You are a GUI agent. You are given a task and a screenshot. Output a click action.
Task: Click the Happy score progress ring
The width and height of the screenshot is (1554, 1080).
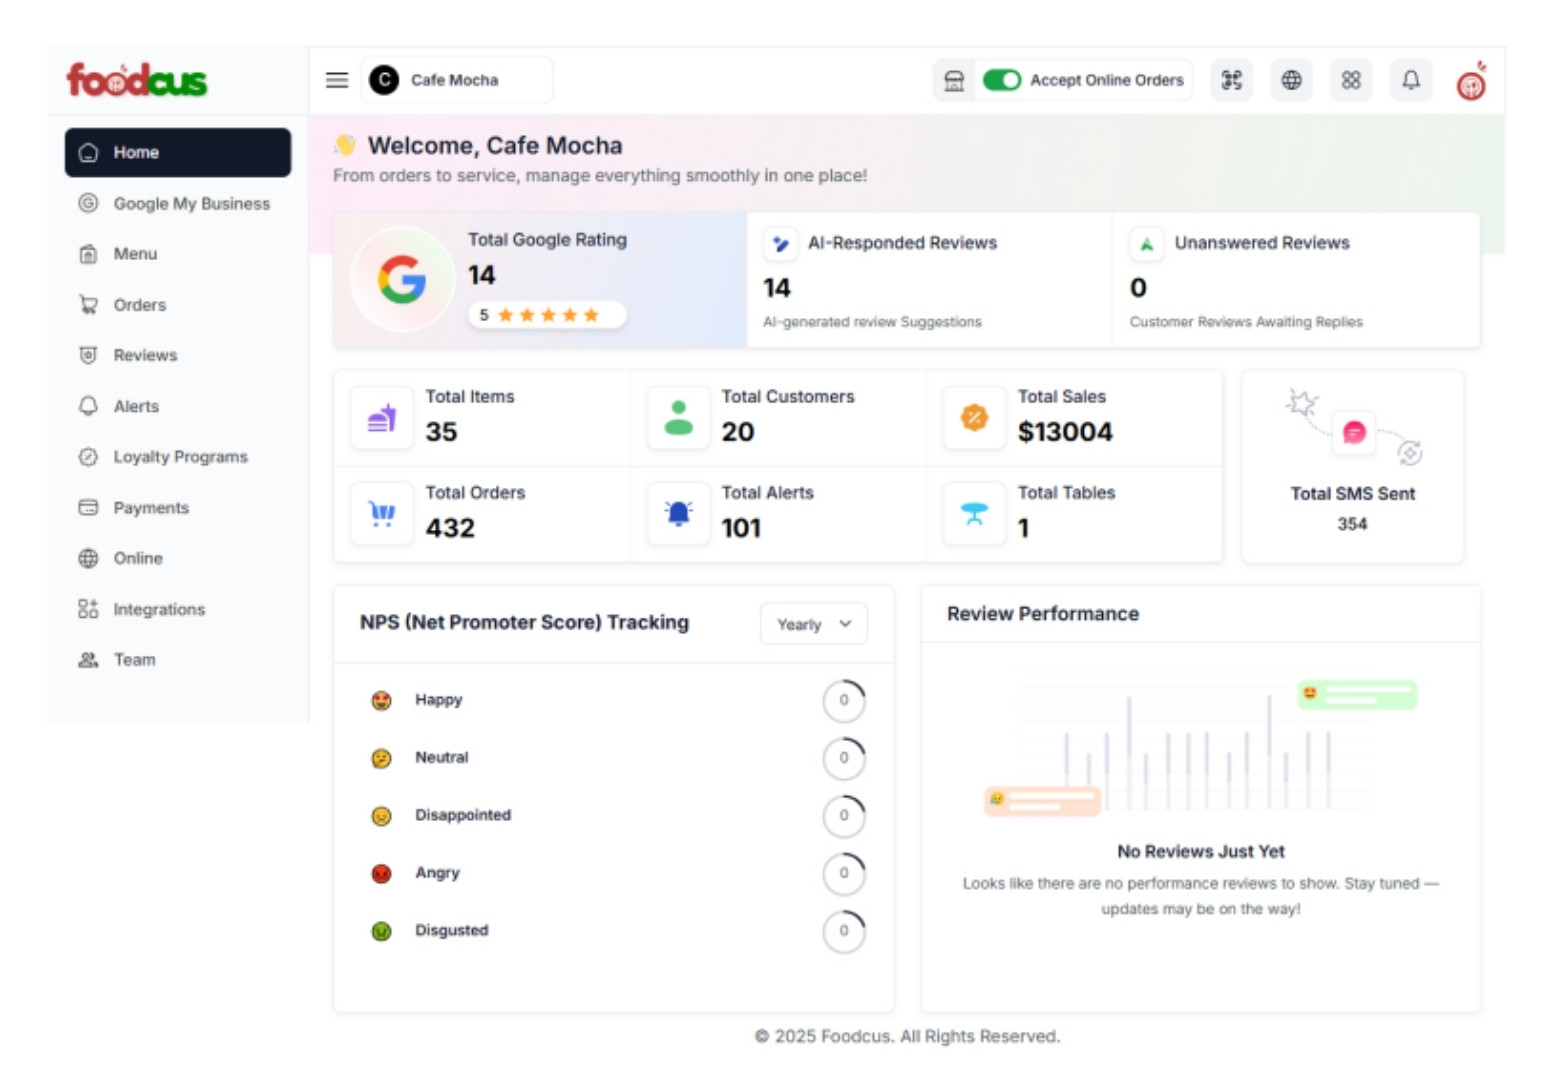coord(845,701)
